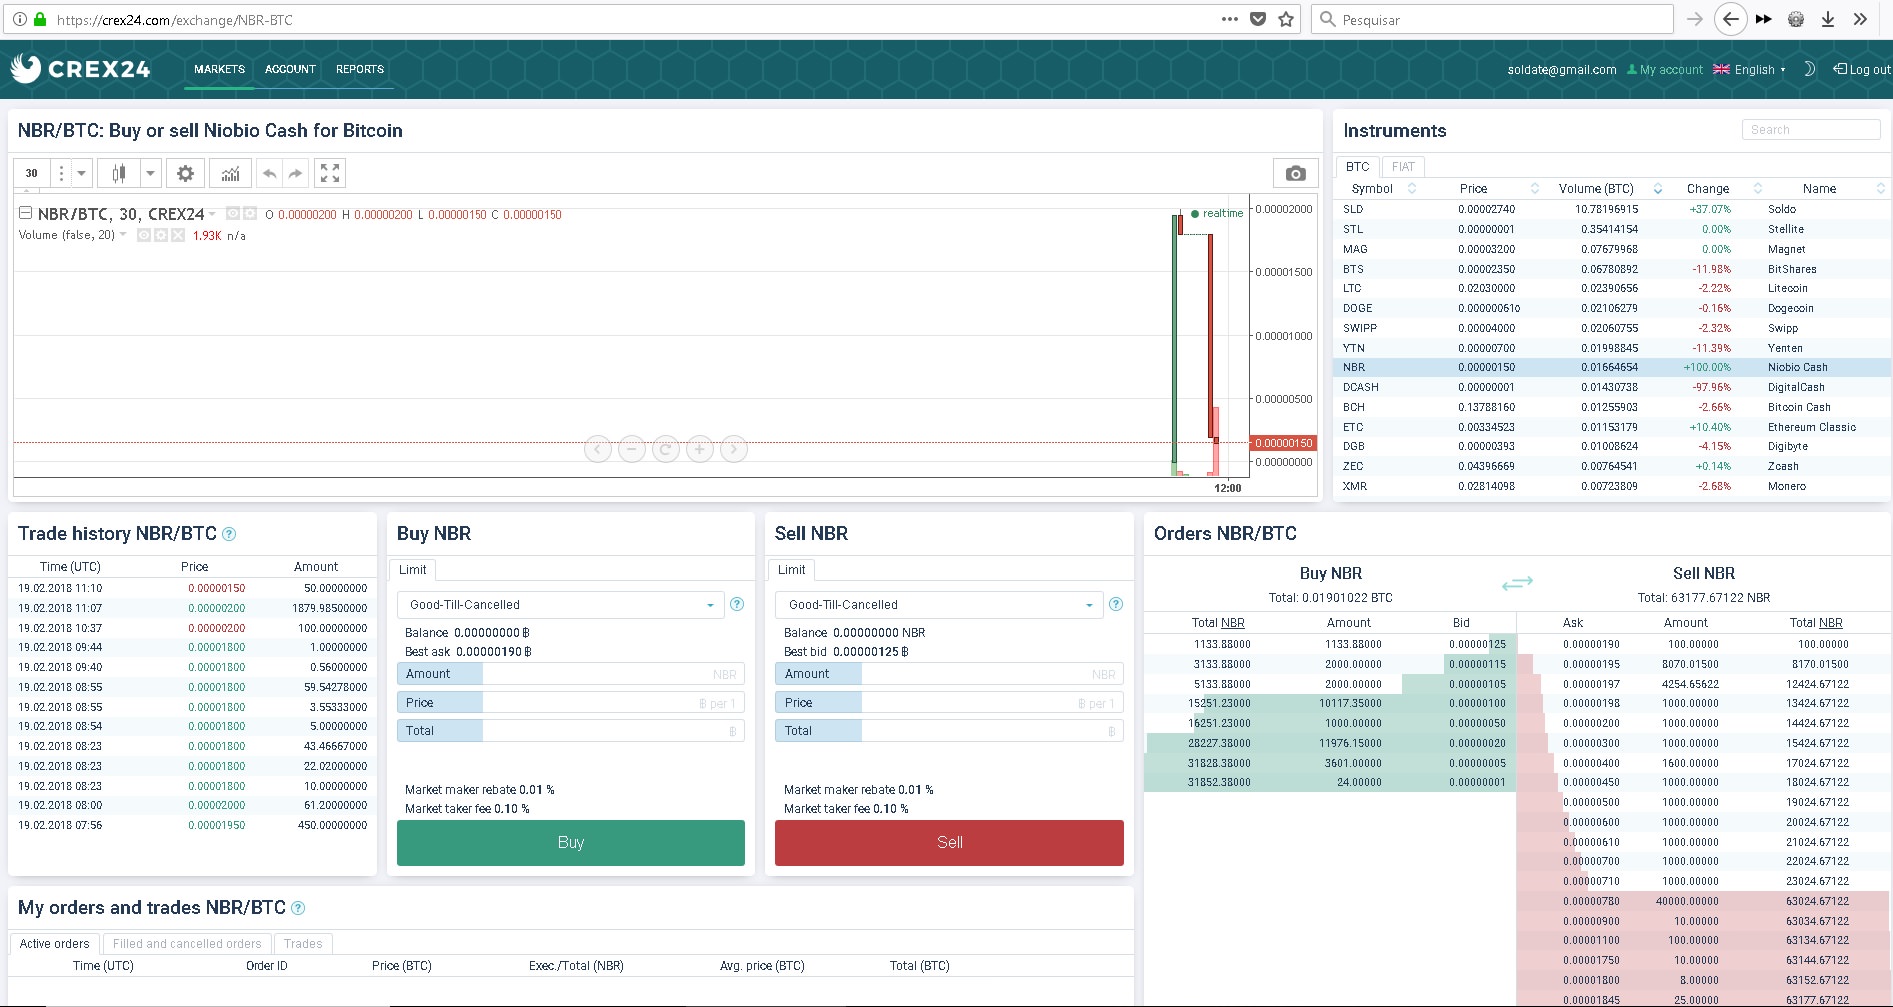Click bid 0.00000100 order row
The height and width of the screenshot is (1007, 1893).
[x=1331, y=703]
